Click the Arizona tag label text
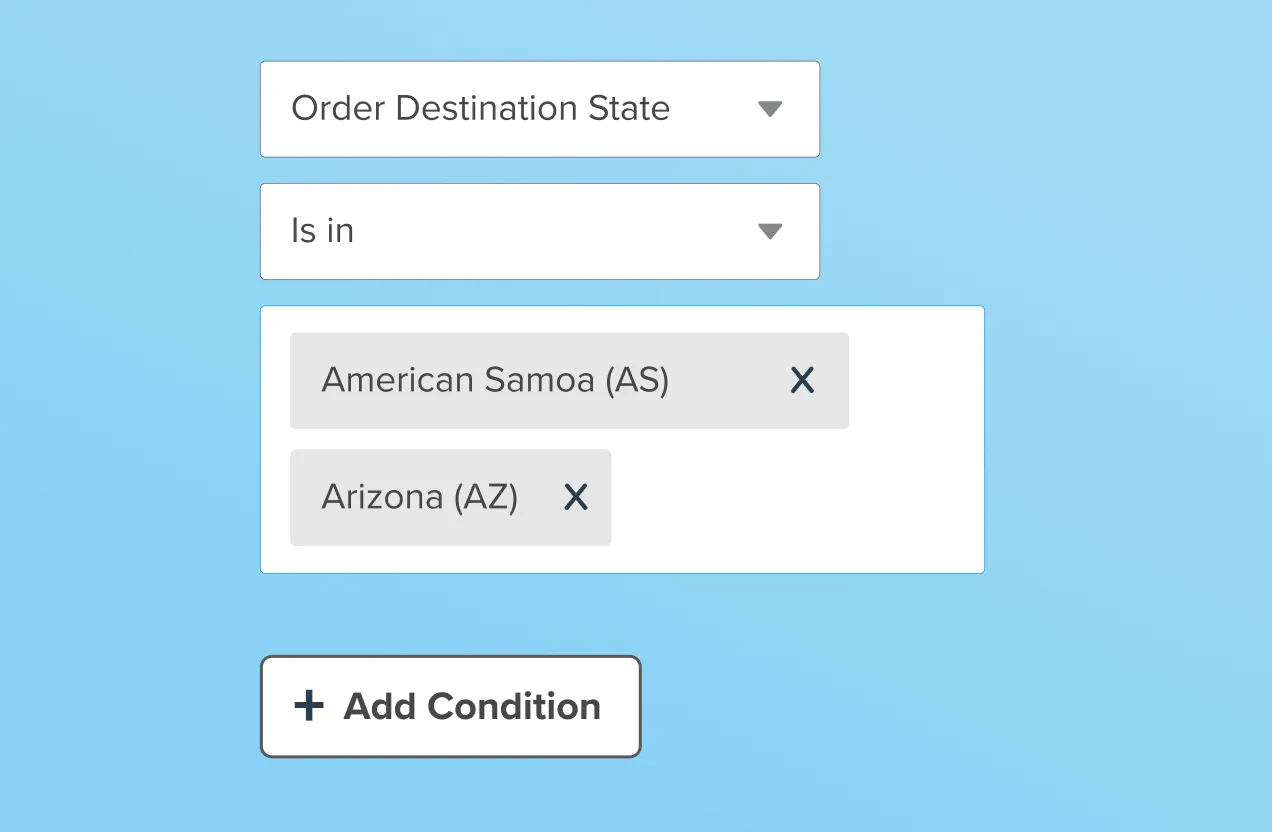 click(x=418, y=497)
